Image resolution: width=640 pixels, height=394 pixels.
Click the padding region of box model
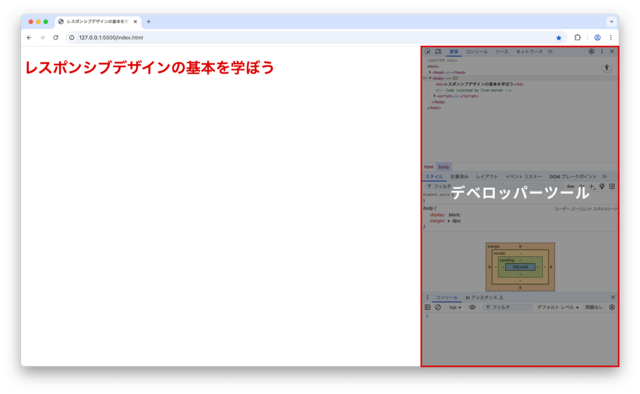click(x=520, y=260)
